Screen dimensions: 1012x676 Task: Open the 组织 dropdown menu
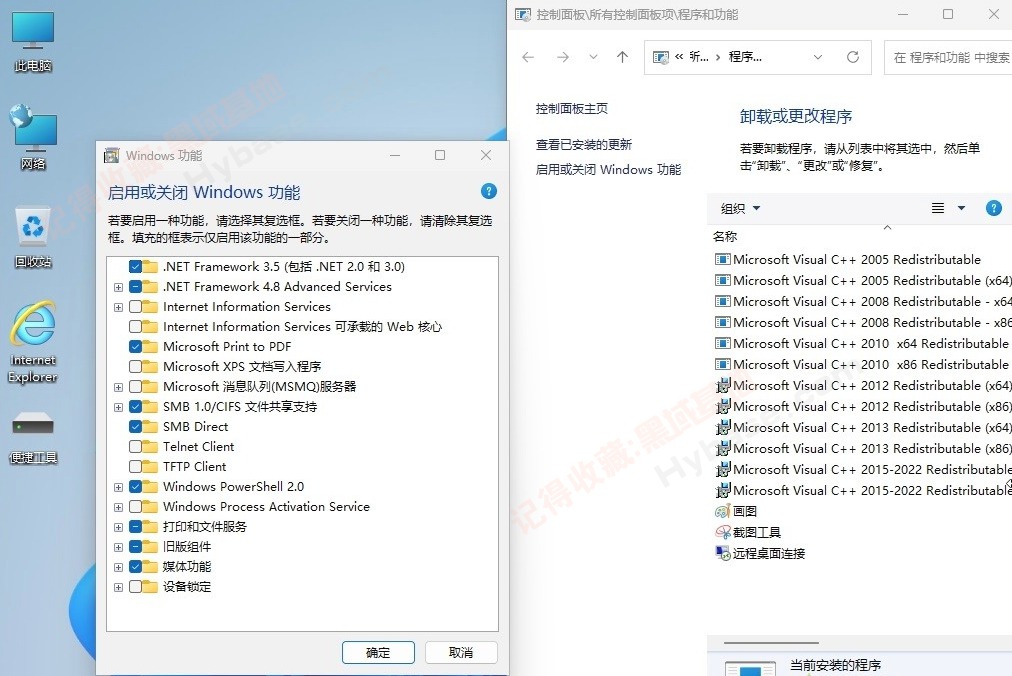pyautogui.click(x=740, y=208)
